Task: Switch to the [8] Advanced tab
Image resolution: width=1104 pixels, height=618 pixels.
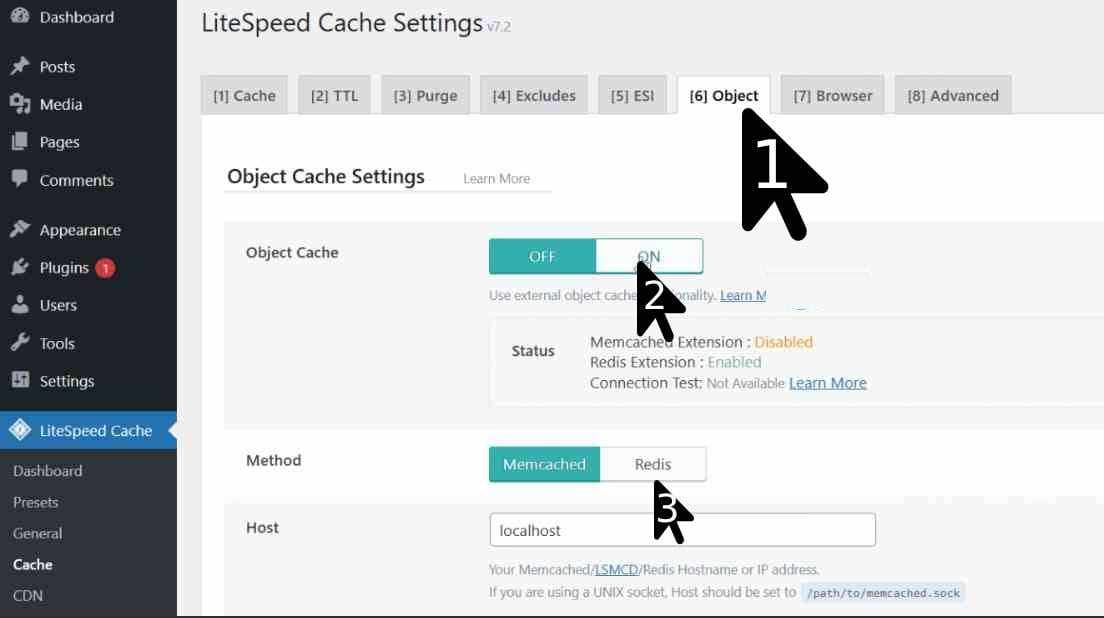Action: click(952, 96)
